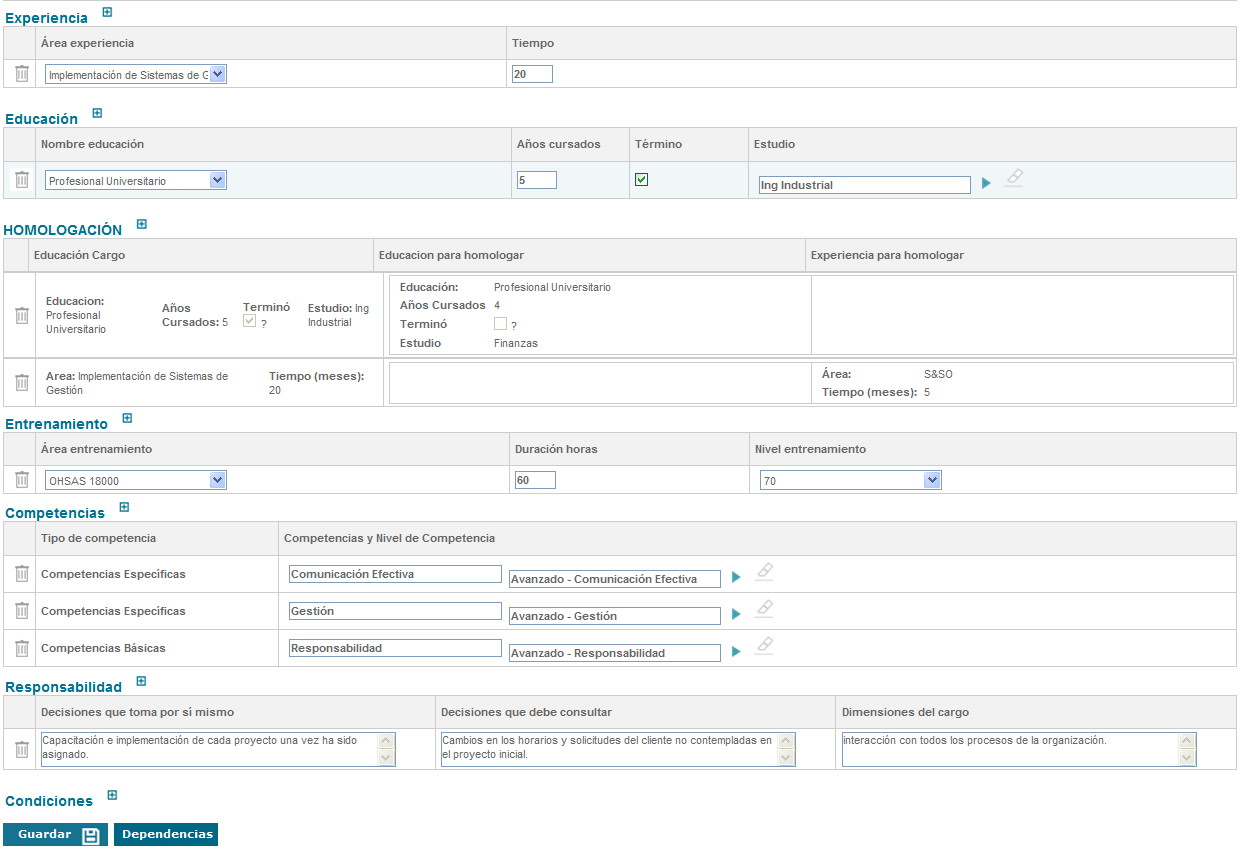Image resolution: width=1240 pixels, height=852 pixels.
Task: Click the plus icon next to Experiencia
Action: coord(107,13)
